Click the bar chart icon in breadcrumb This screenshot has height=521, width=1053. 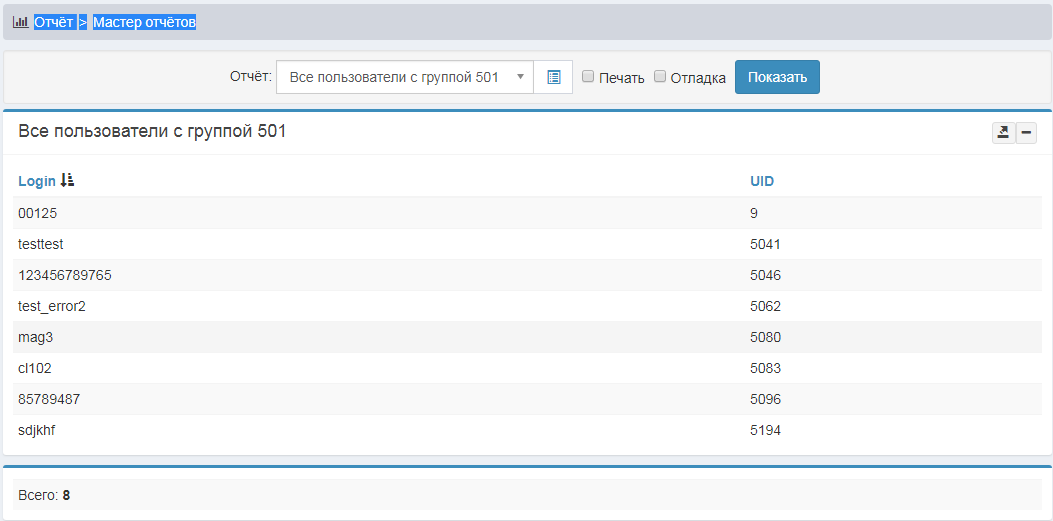(20, 22)
